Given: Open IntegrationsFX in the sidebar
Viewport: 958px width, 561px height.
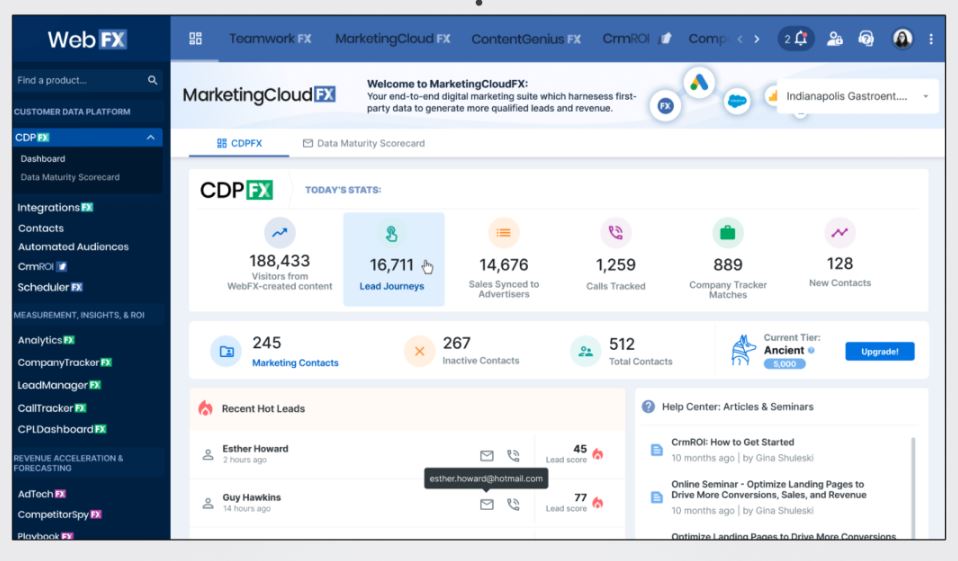Looking at the screenshot, I should (55, 208).
